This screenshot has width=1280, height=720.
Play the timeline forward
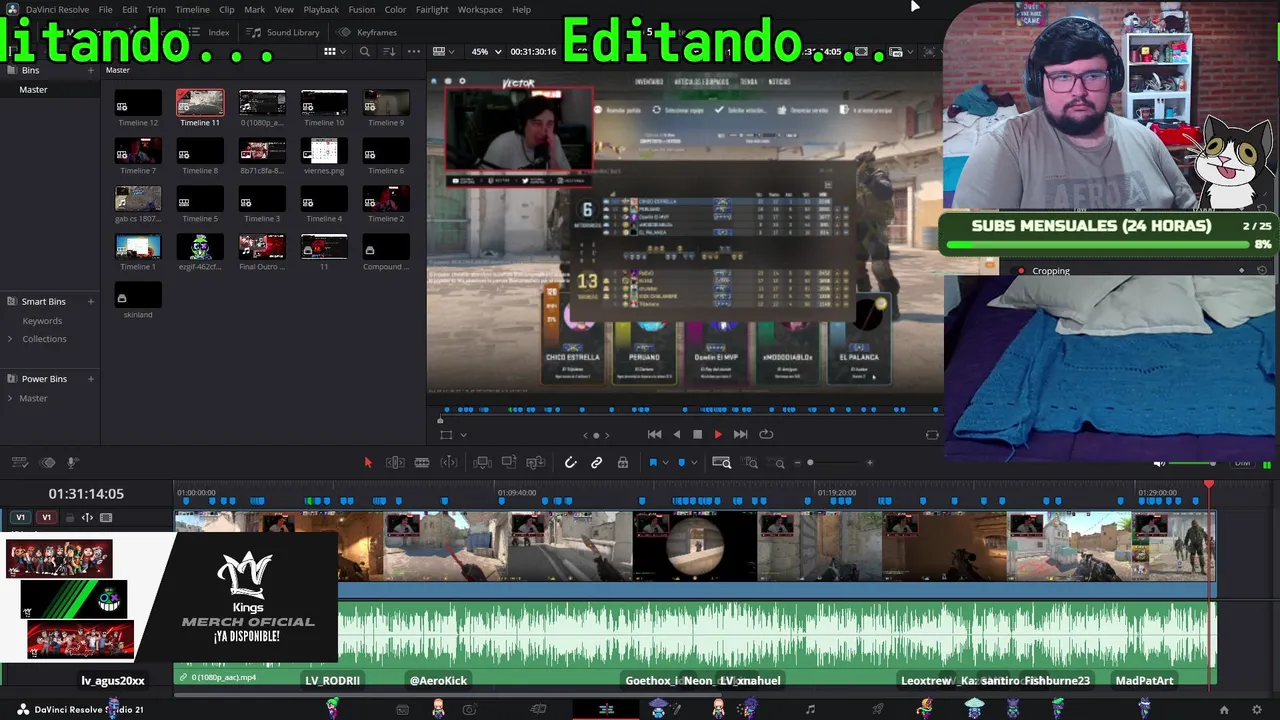pyautogui.click(x=718, y=434)
